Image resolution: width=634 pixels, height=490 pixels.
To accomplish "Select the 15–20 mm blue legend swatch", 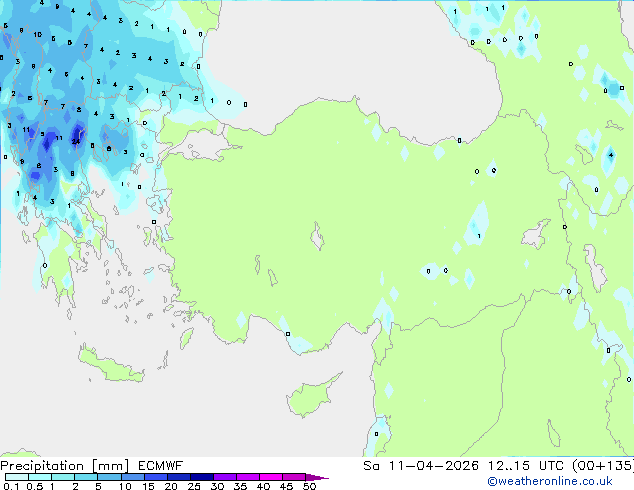I will 156,477.
